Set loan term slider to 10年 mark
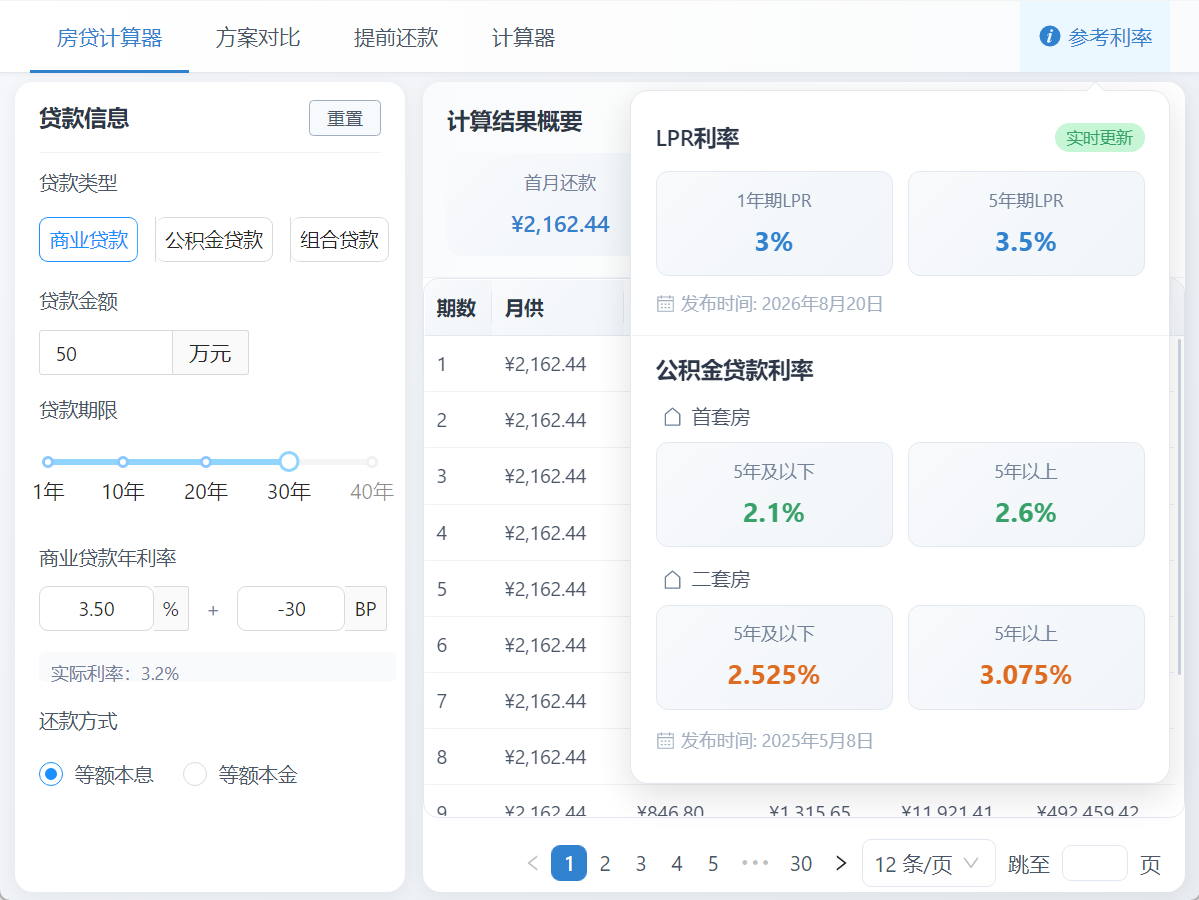1199x900 pixels. tap(123, 462)
